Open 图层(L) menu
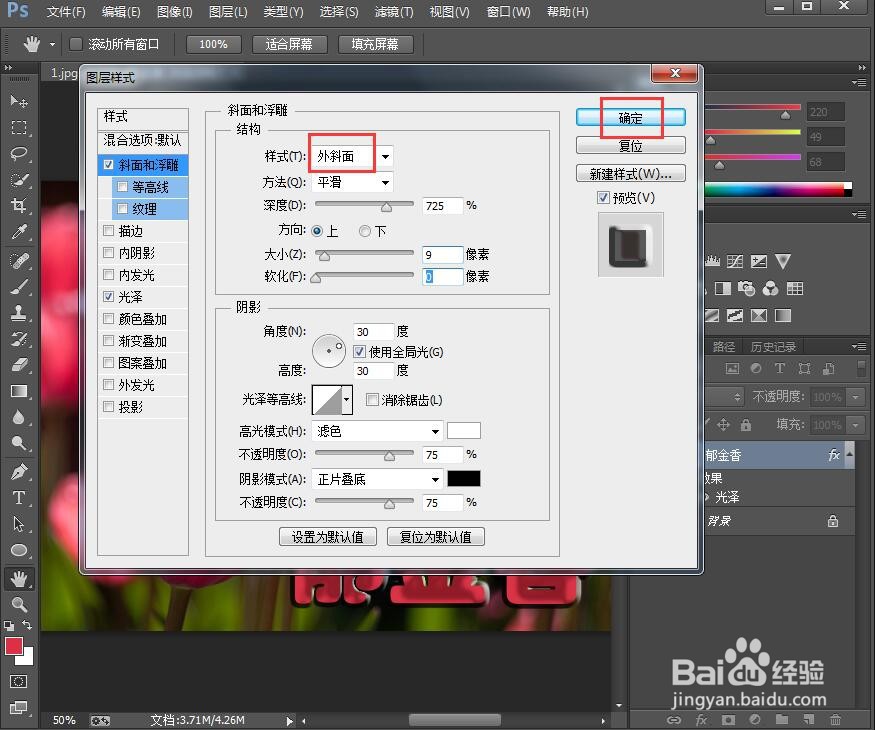The image size is (875, 730). [228, 12]
